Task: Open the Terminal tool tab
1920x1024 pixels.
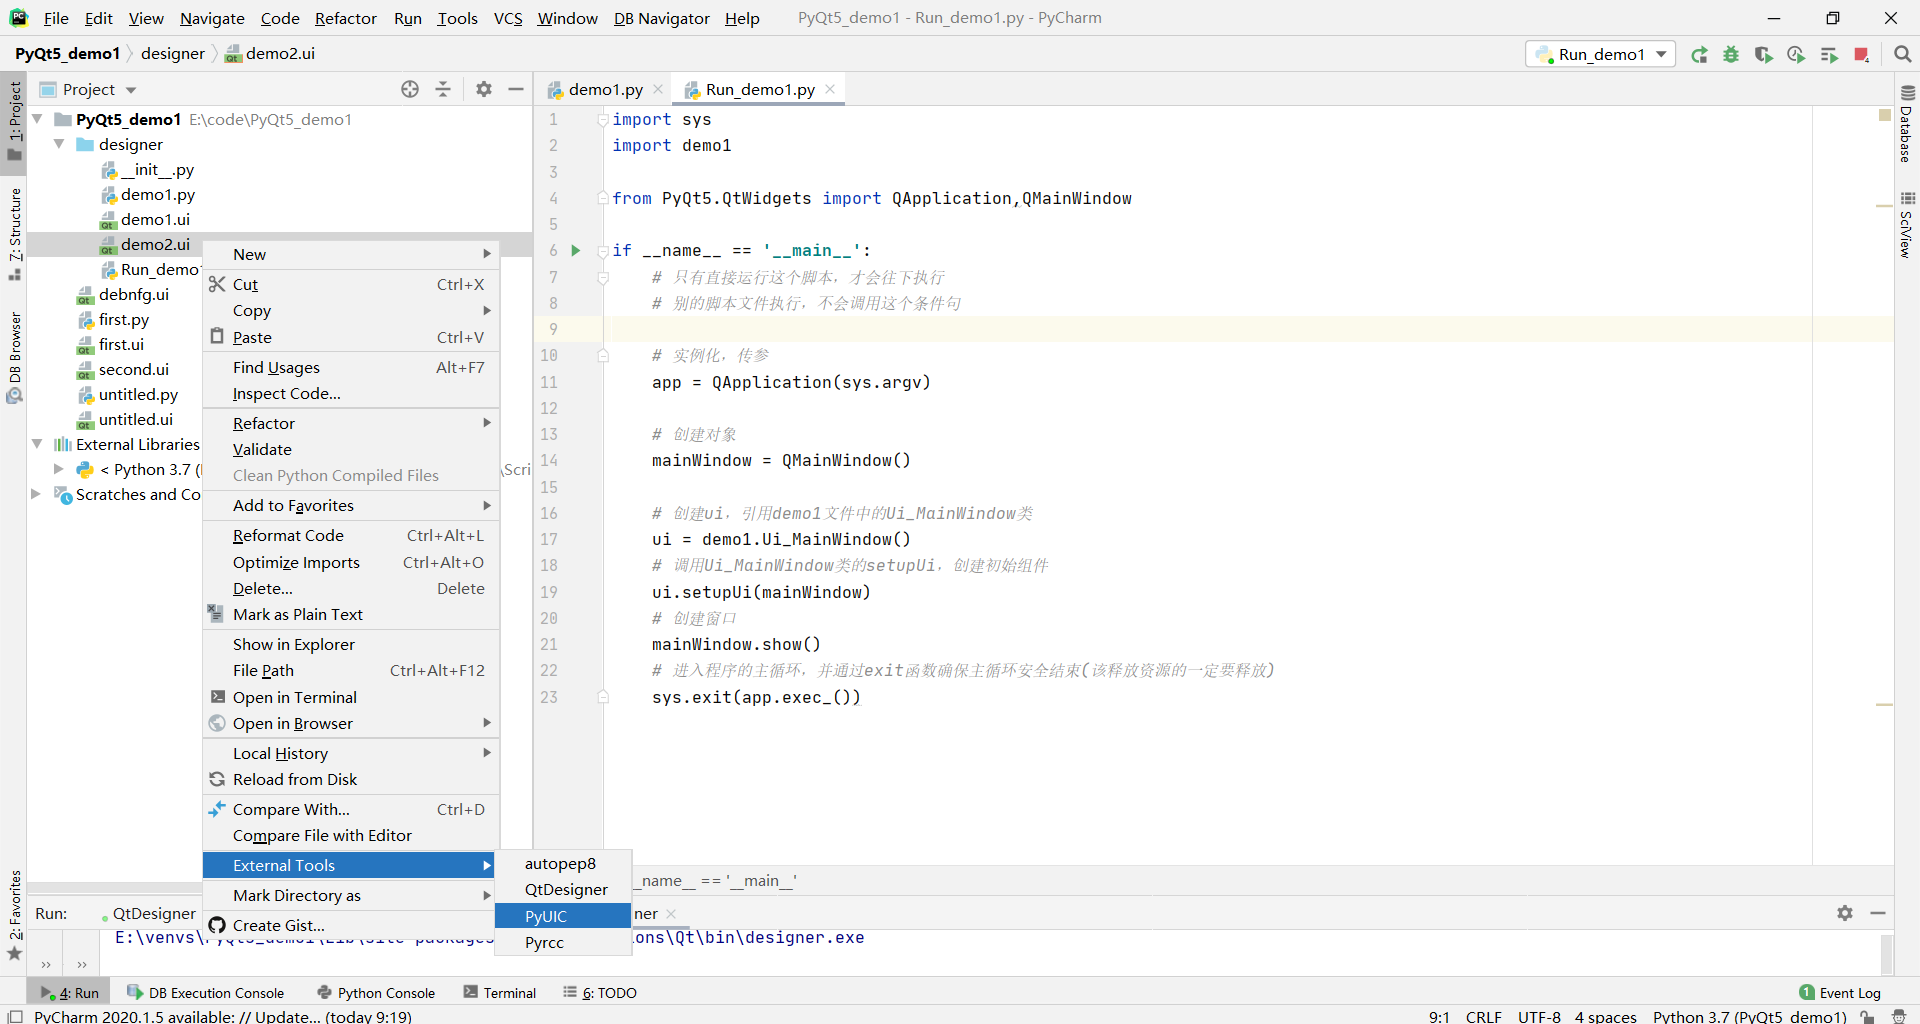Action: coord(499,993)
